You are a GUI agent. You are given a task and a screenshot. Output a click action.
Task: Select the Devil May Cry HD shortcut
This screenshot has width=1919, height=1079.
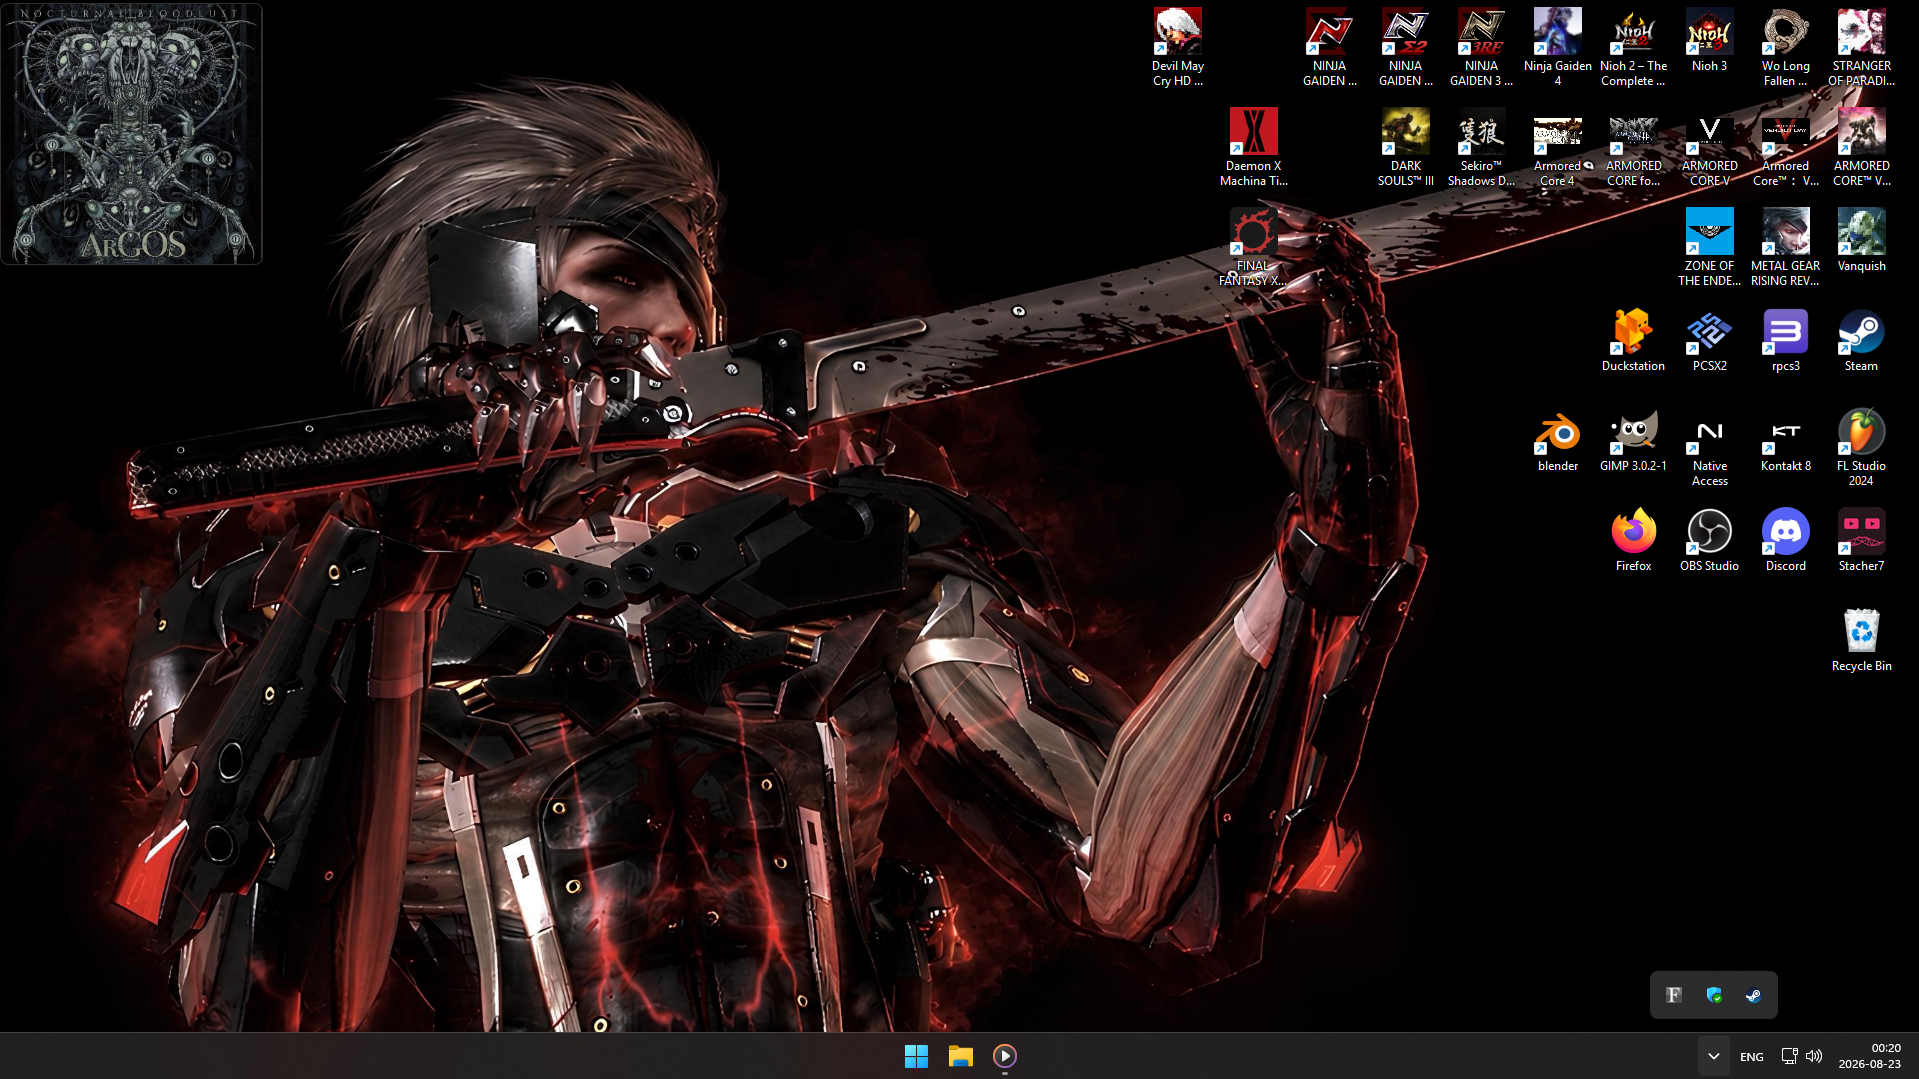point(1177,47)
